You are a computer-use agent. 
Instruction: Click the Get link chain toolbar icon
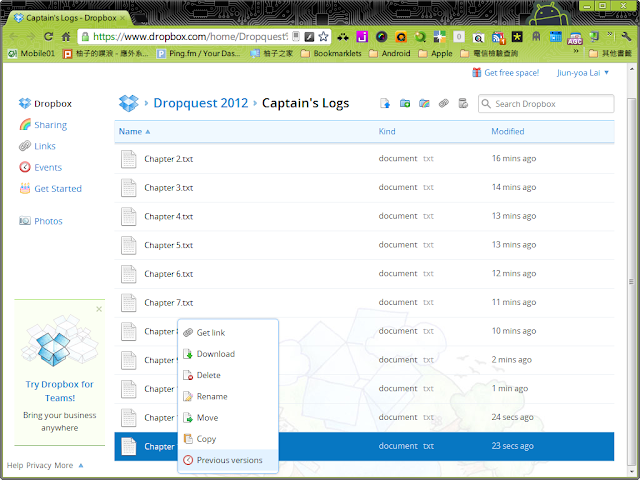point(444,104)
